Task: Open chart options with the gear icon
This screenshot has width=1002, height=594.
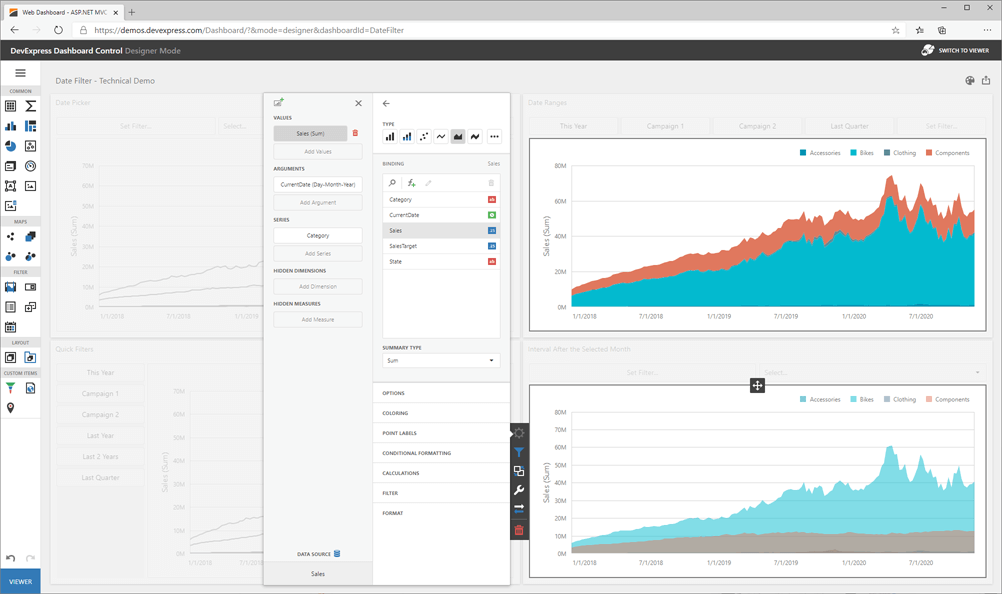Action: tap(519, 433)
